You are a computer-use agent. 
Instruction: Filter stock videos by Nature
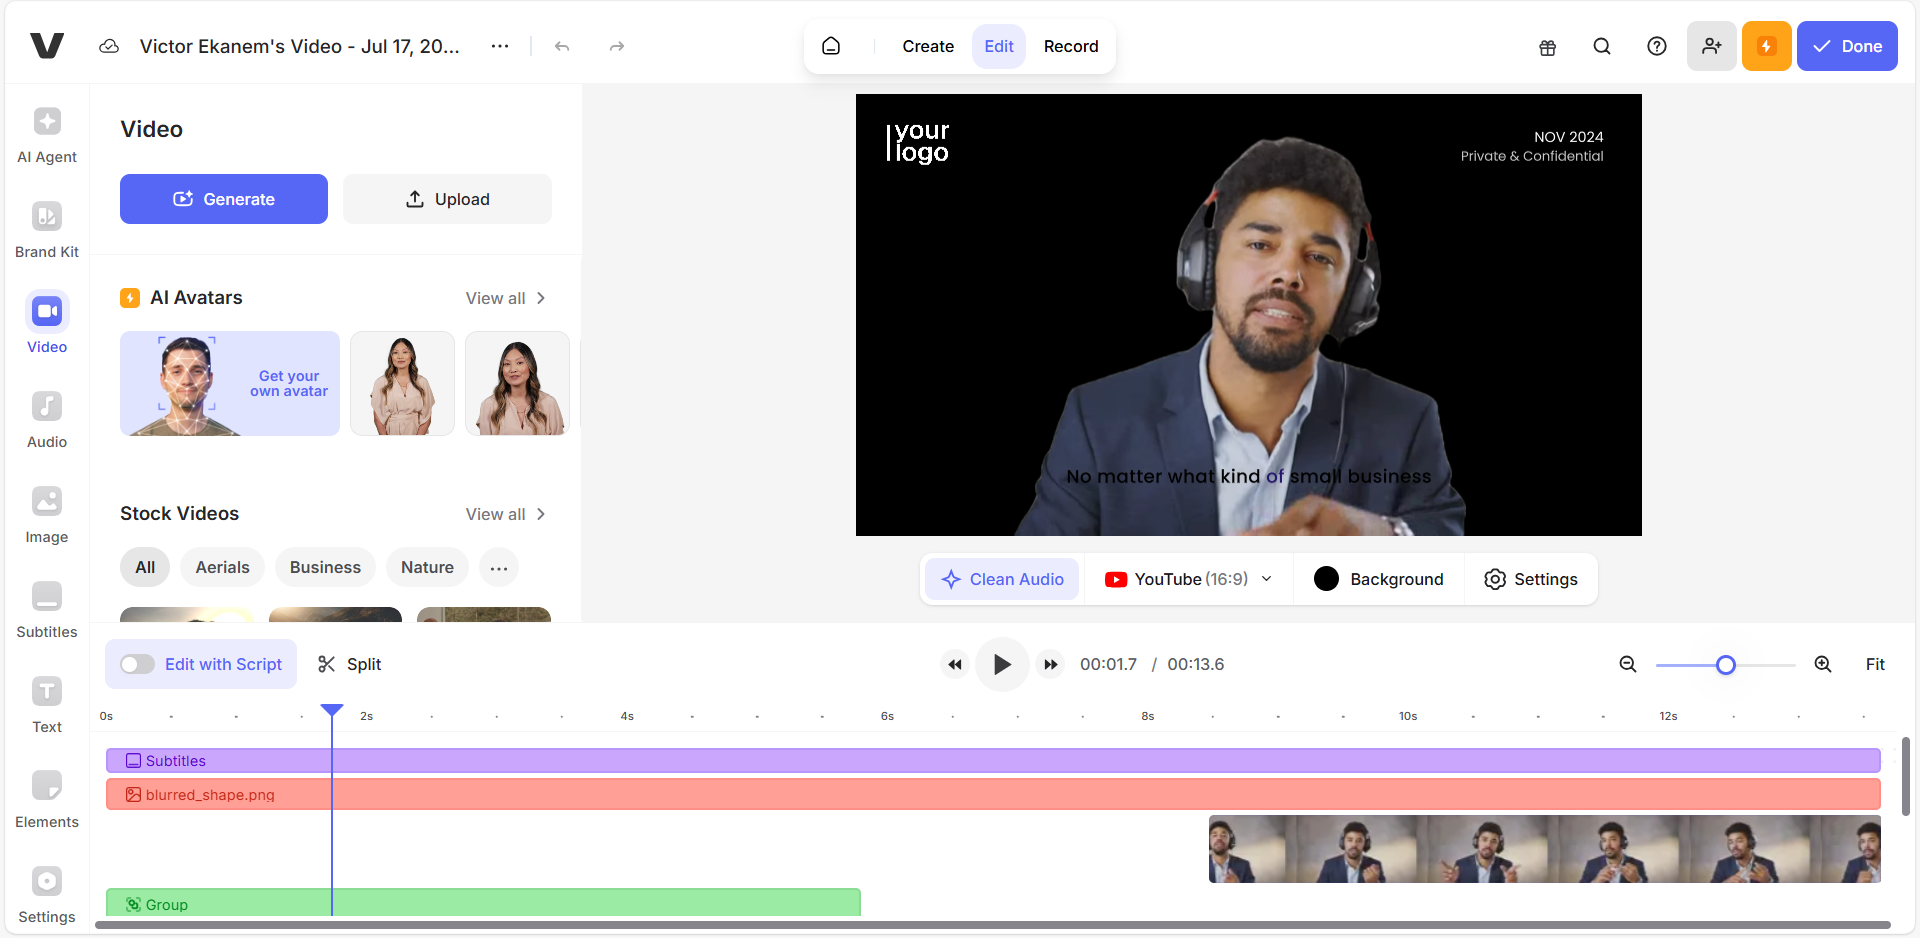click(x=427, y=567)
